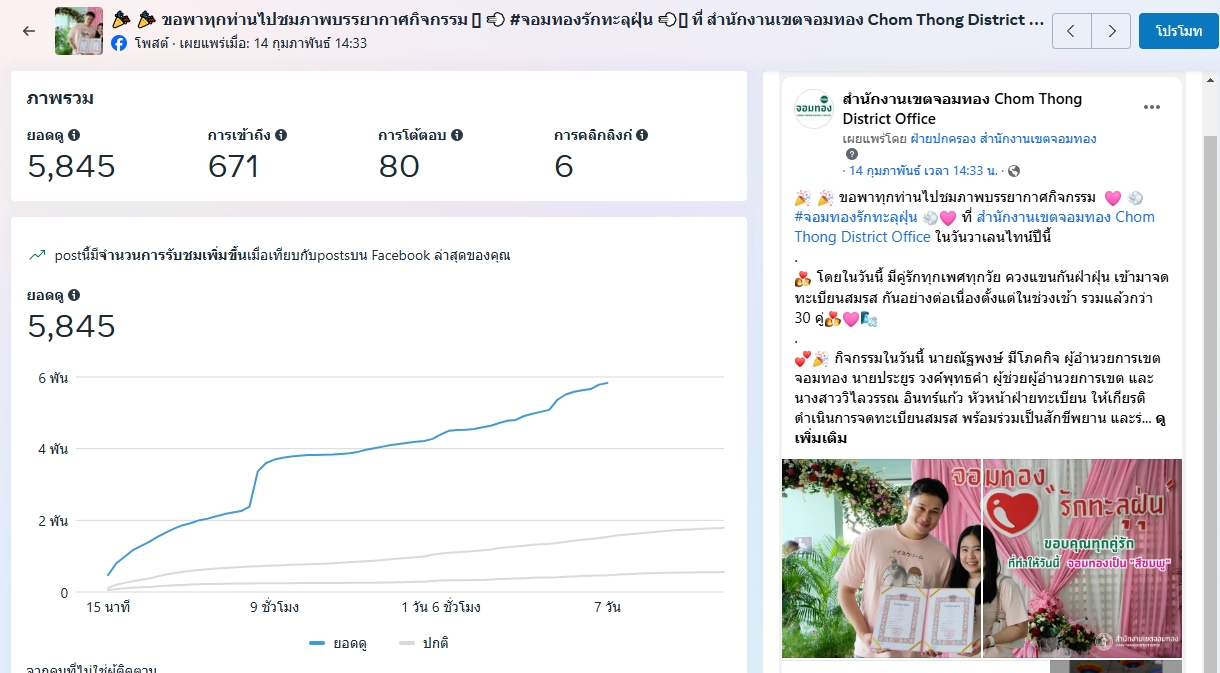Open the pink รักทะลุฝุ่น banner image
1220x673 pixels.
[x=1083, y=558]
